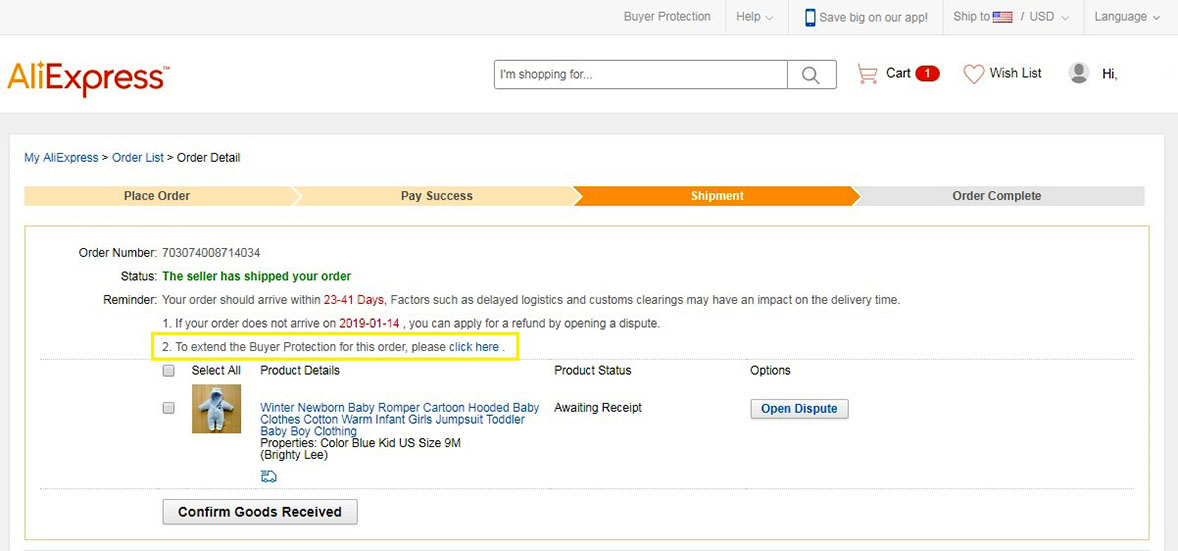The width and height of the screenshot is (1178, 551).
Task: Tick the baby romper product checkbox
Action: pos(168,408)
